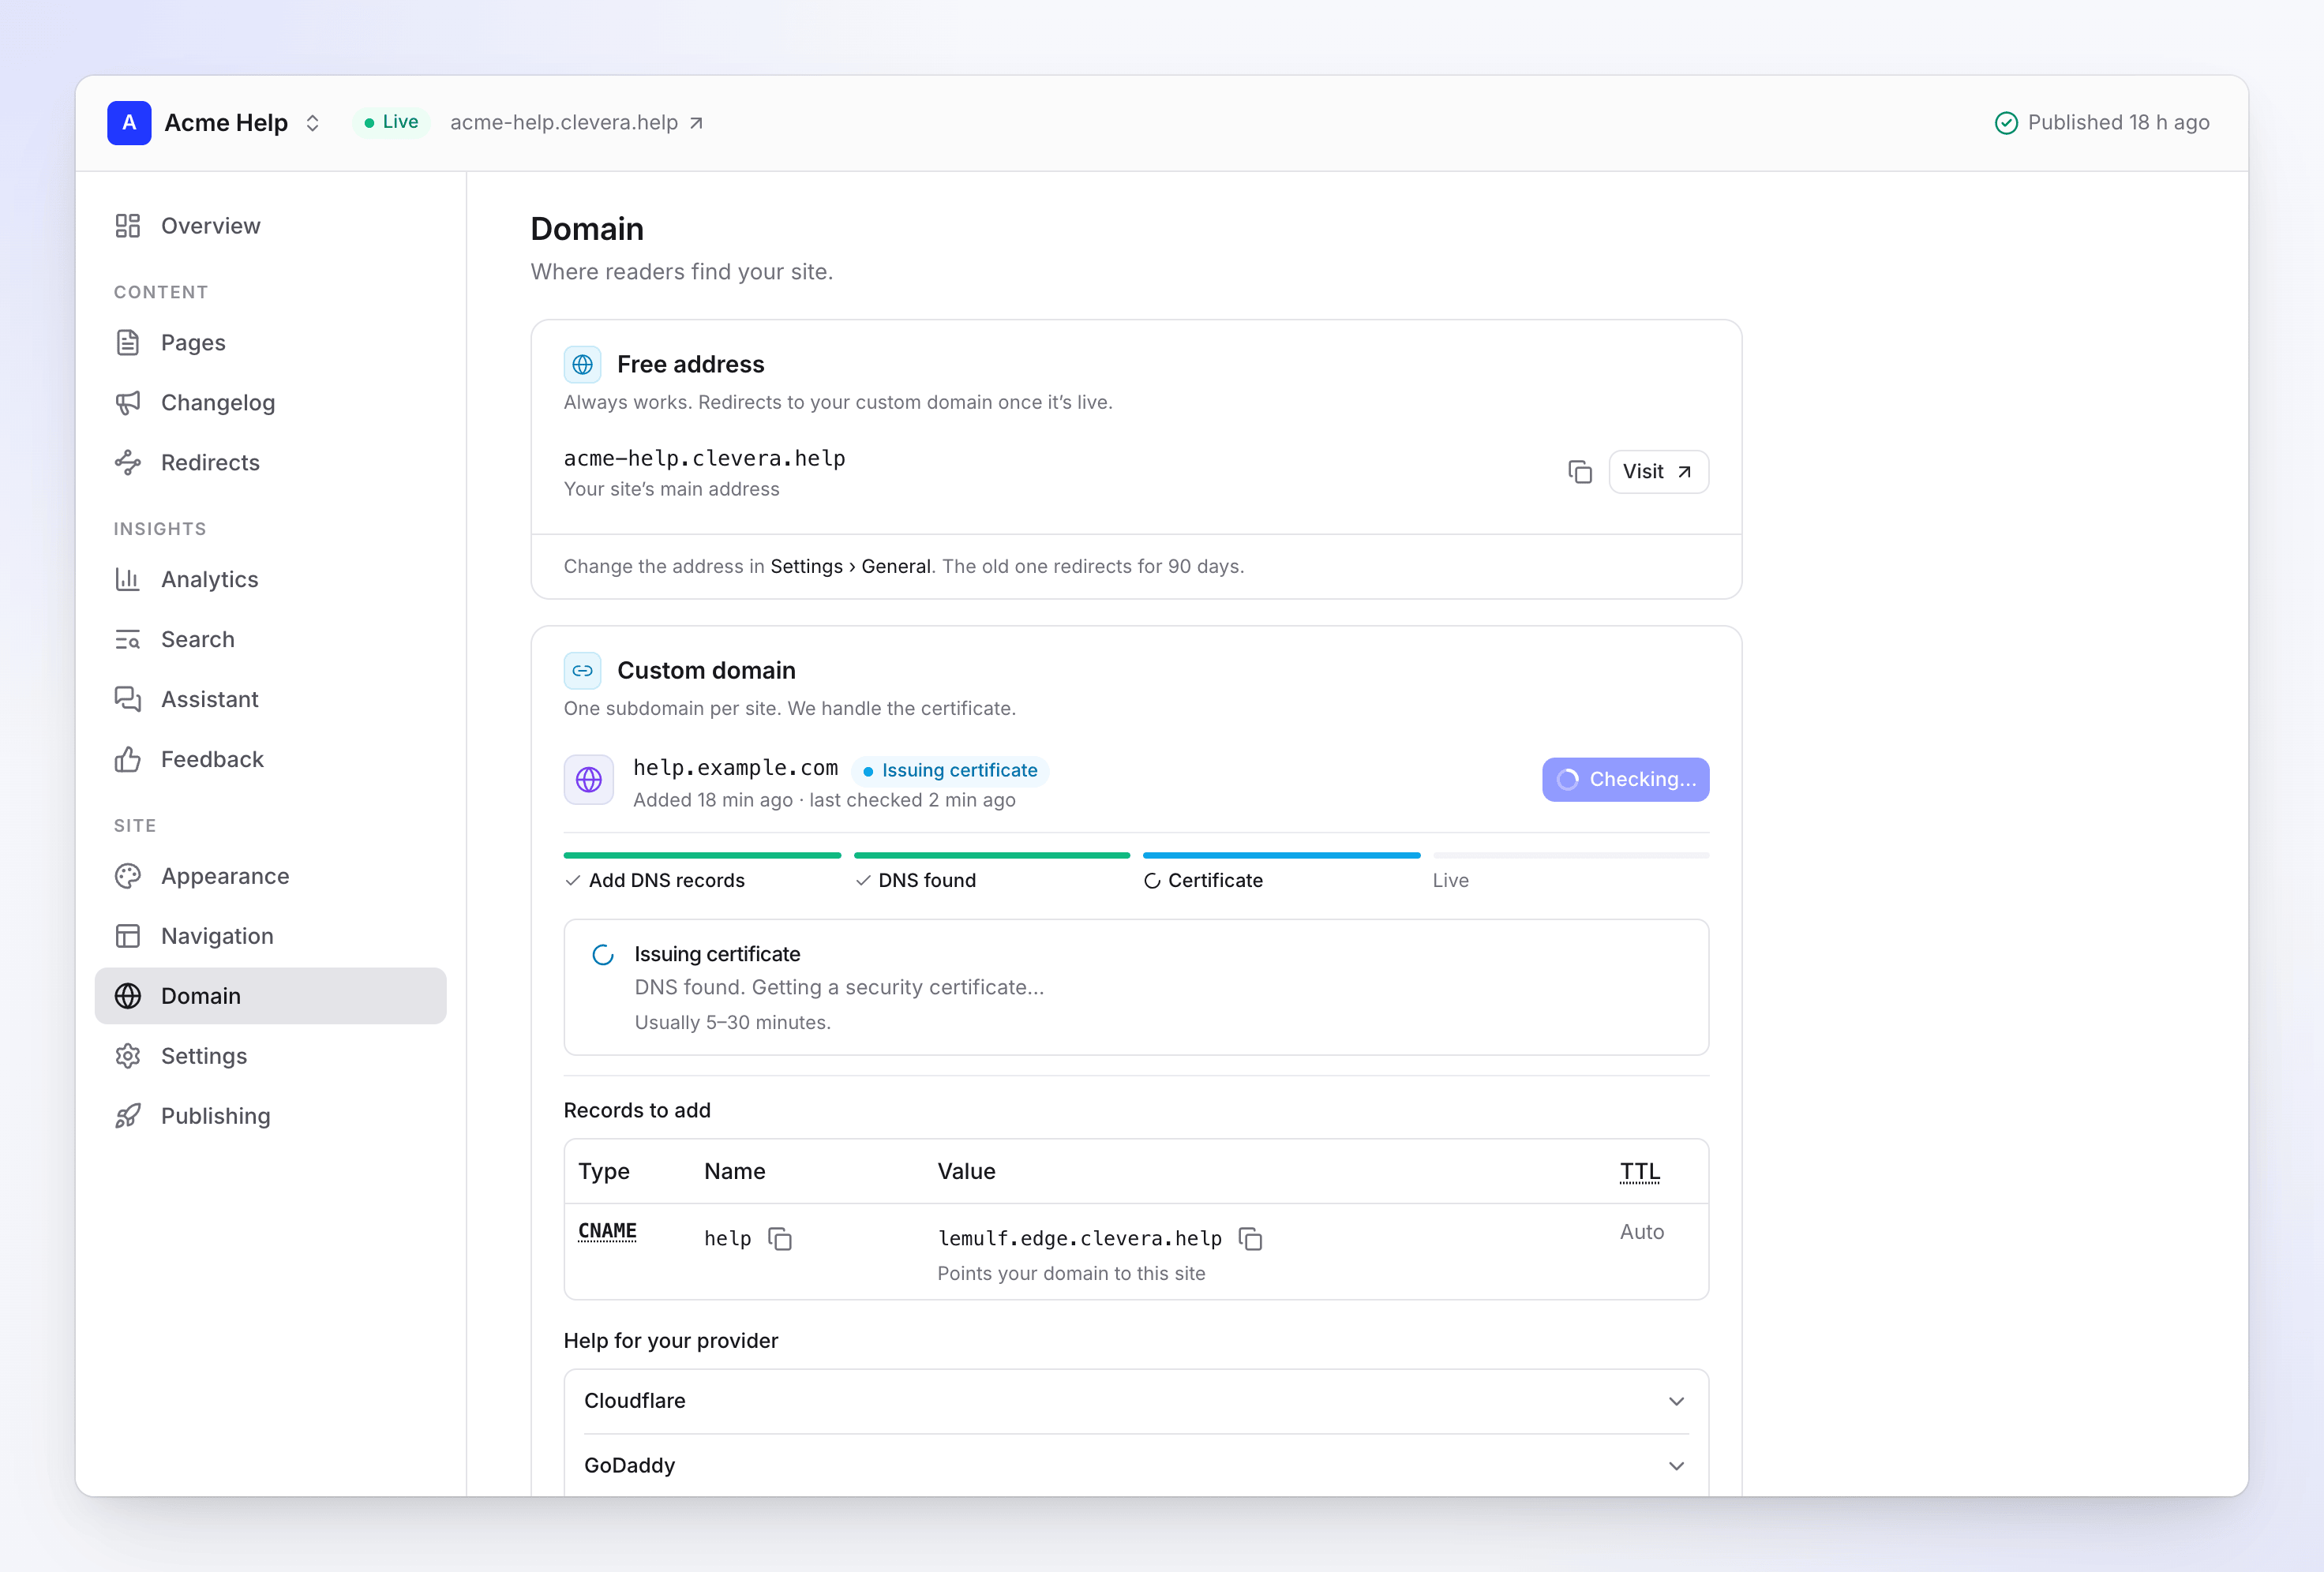Click the DNS found progress step
Image resolution: width=2324 pixels, height=1572 pixels.
992,871
